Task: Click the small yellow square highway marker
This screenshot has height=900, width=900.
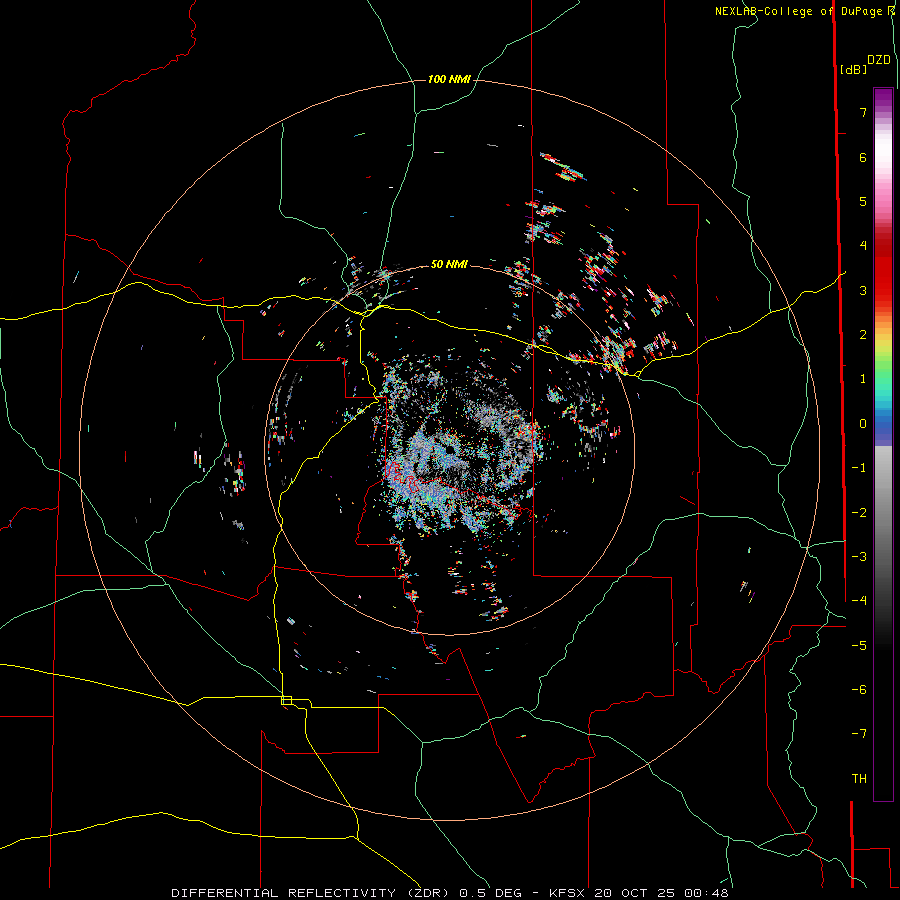Action: pos(286,700)
